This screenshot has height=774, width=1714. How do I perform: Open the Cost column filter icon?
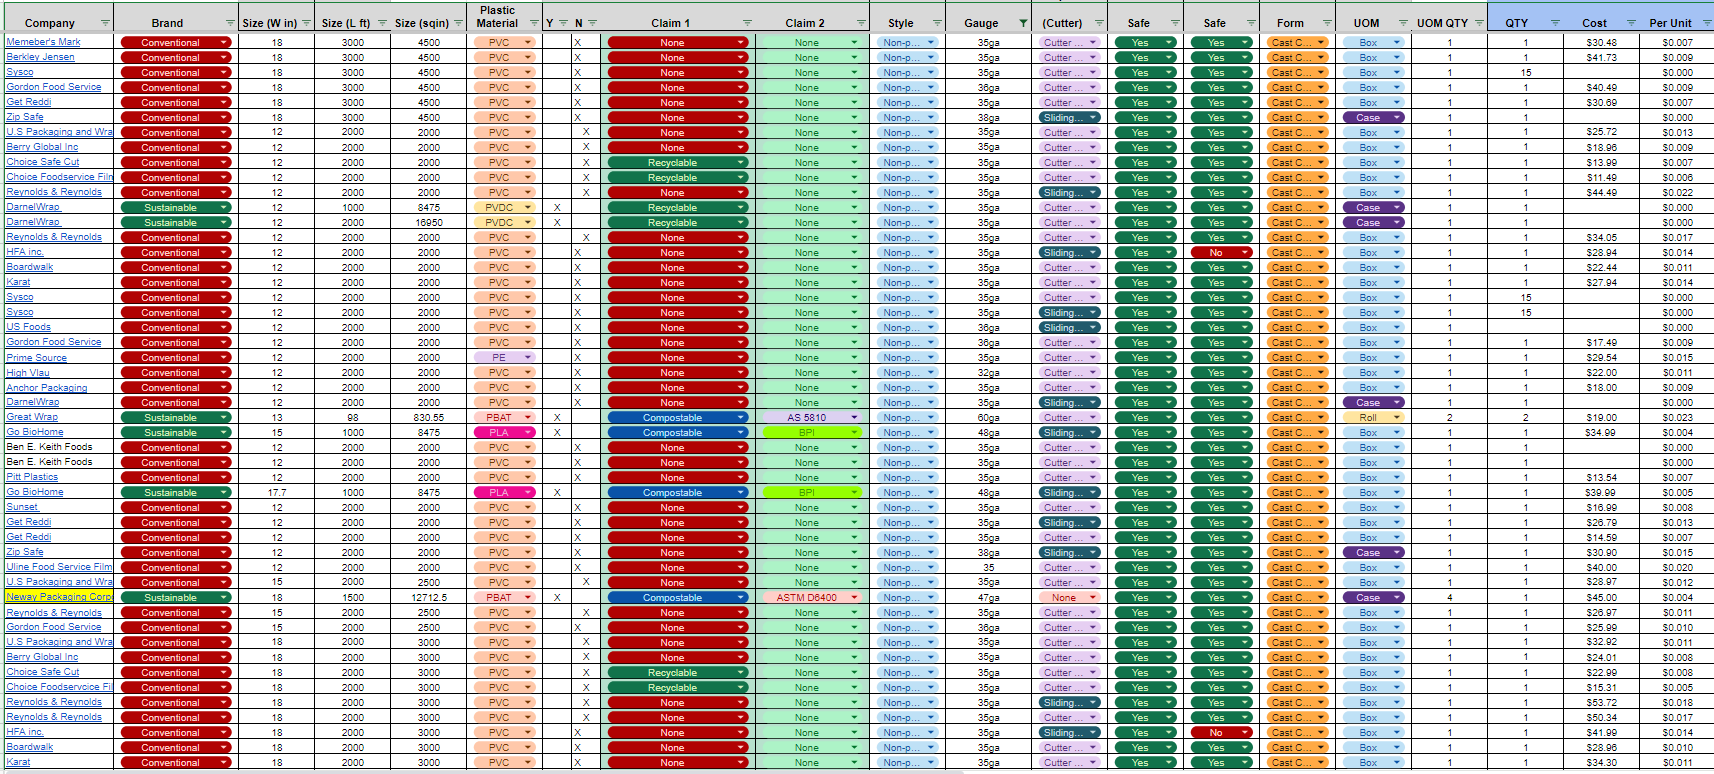1631,23
